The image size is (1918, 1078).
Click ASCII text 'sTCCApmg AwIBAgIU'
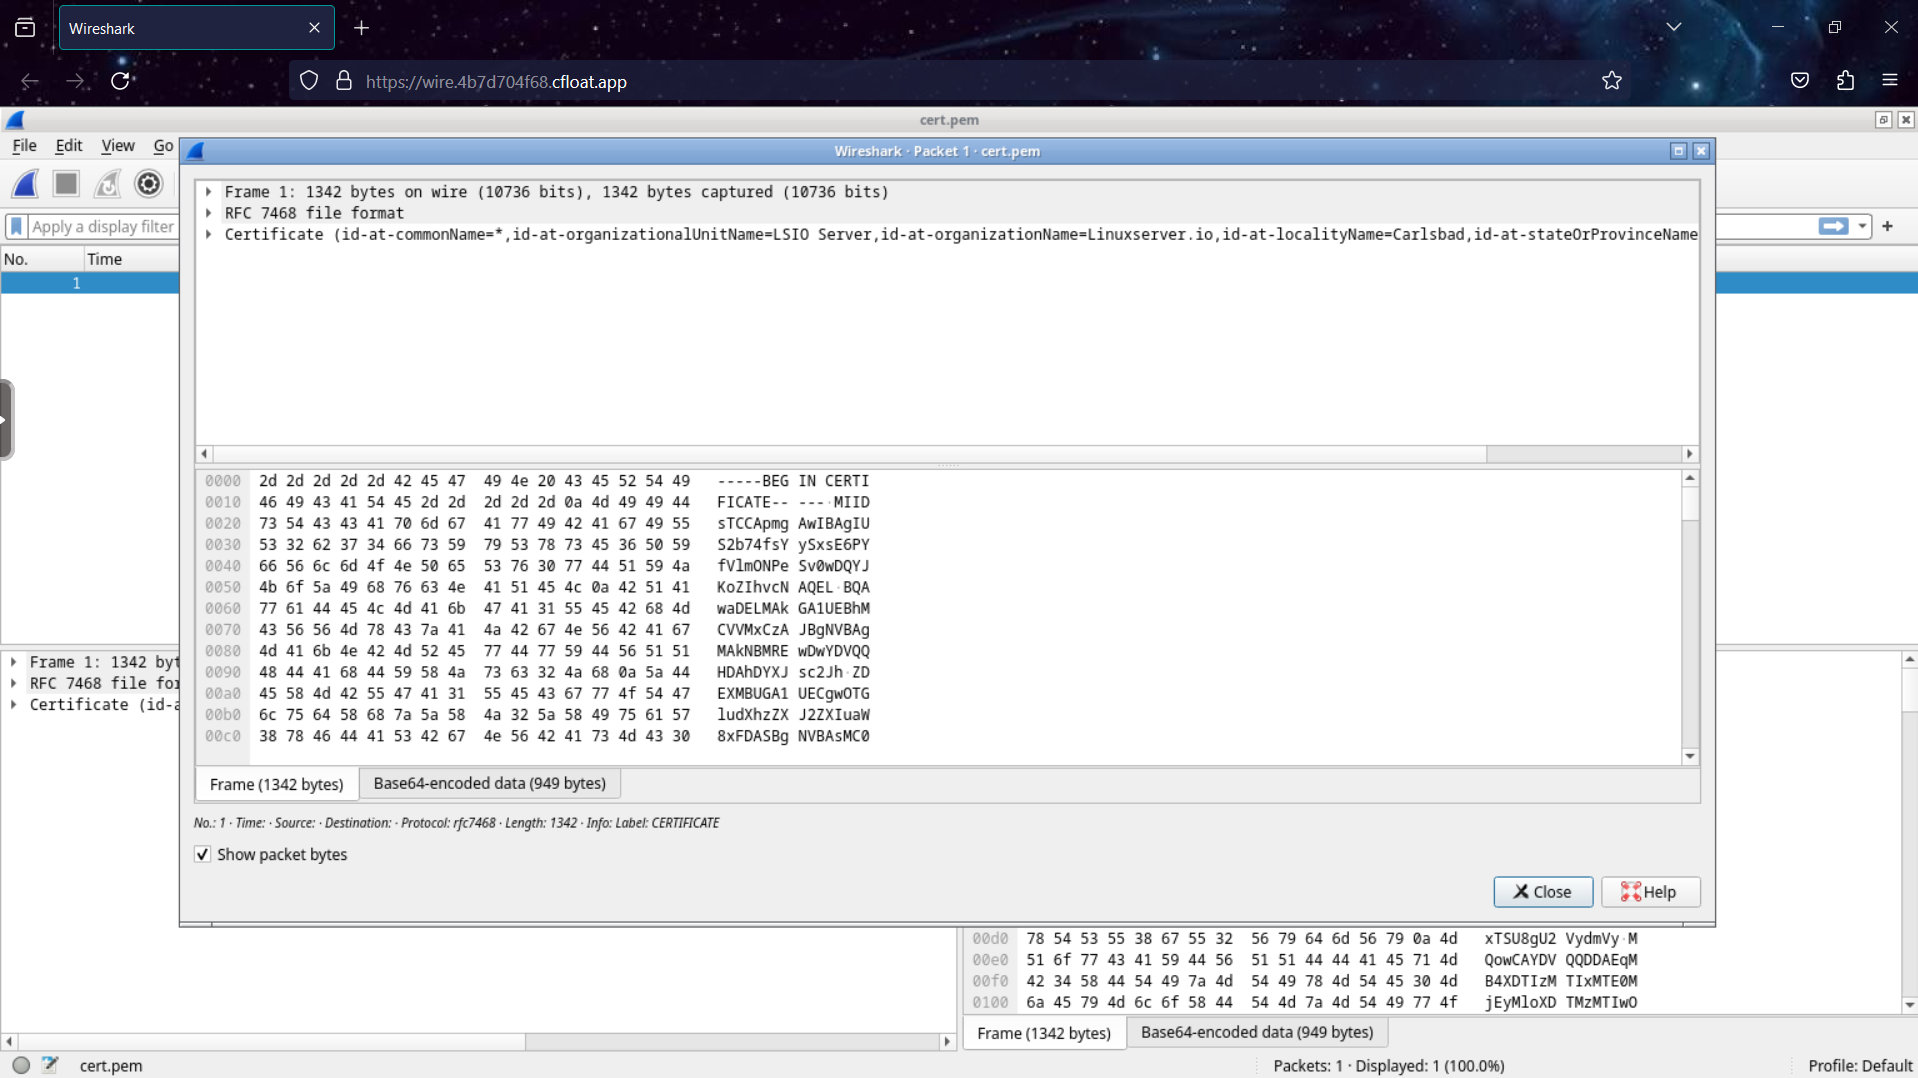point(793,524)
